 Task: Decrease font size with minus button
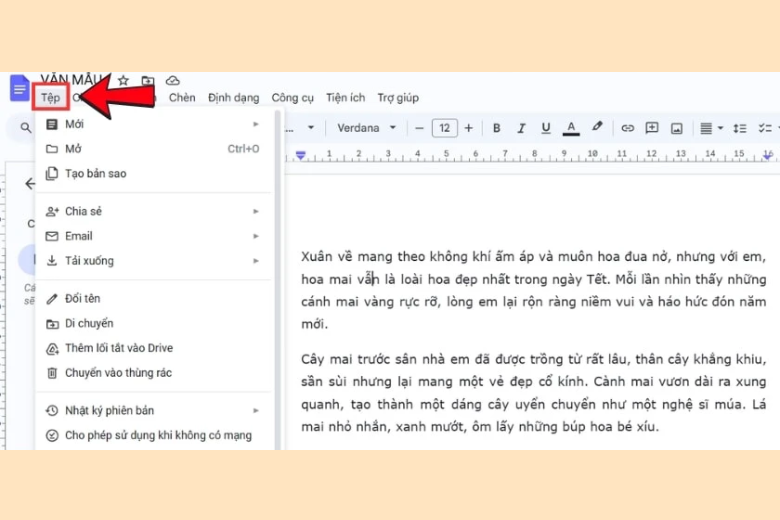coord(419,128)
